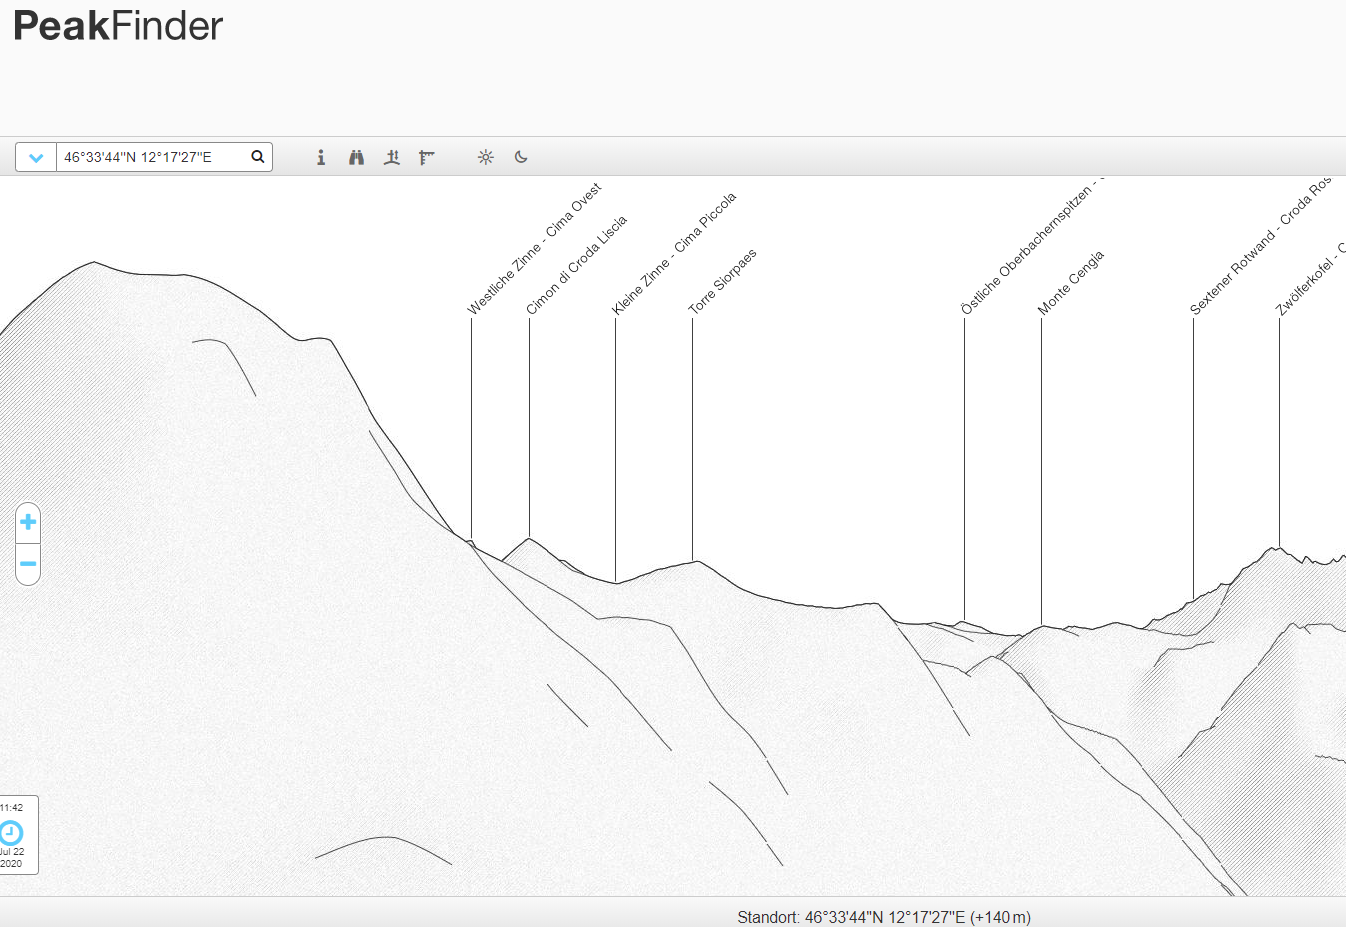Image resolution: width=1346 pixels, height=927 pixels.
Task: Click the Torre Siorpaes peak label
Action: pos(723,281)
